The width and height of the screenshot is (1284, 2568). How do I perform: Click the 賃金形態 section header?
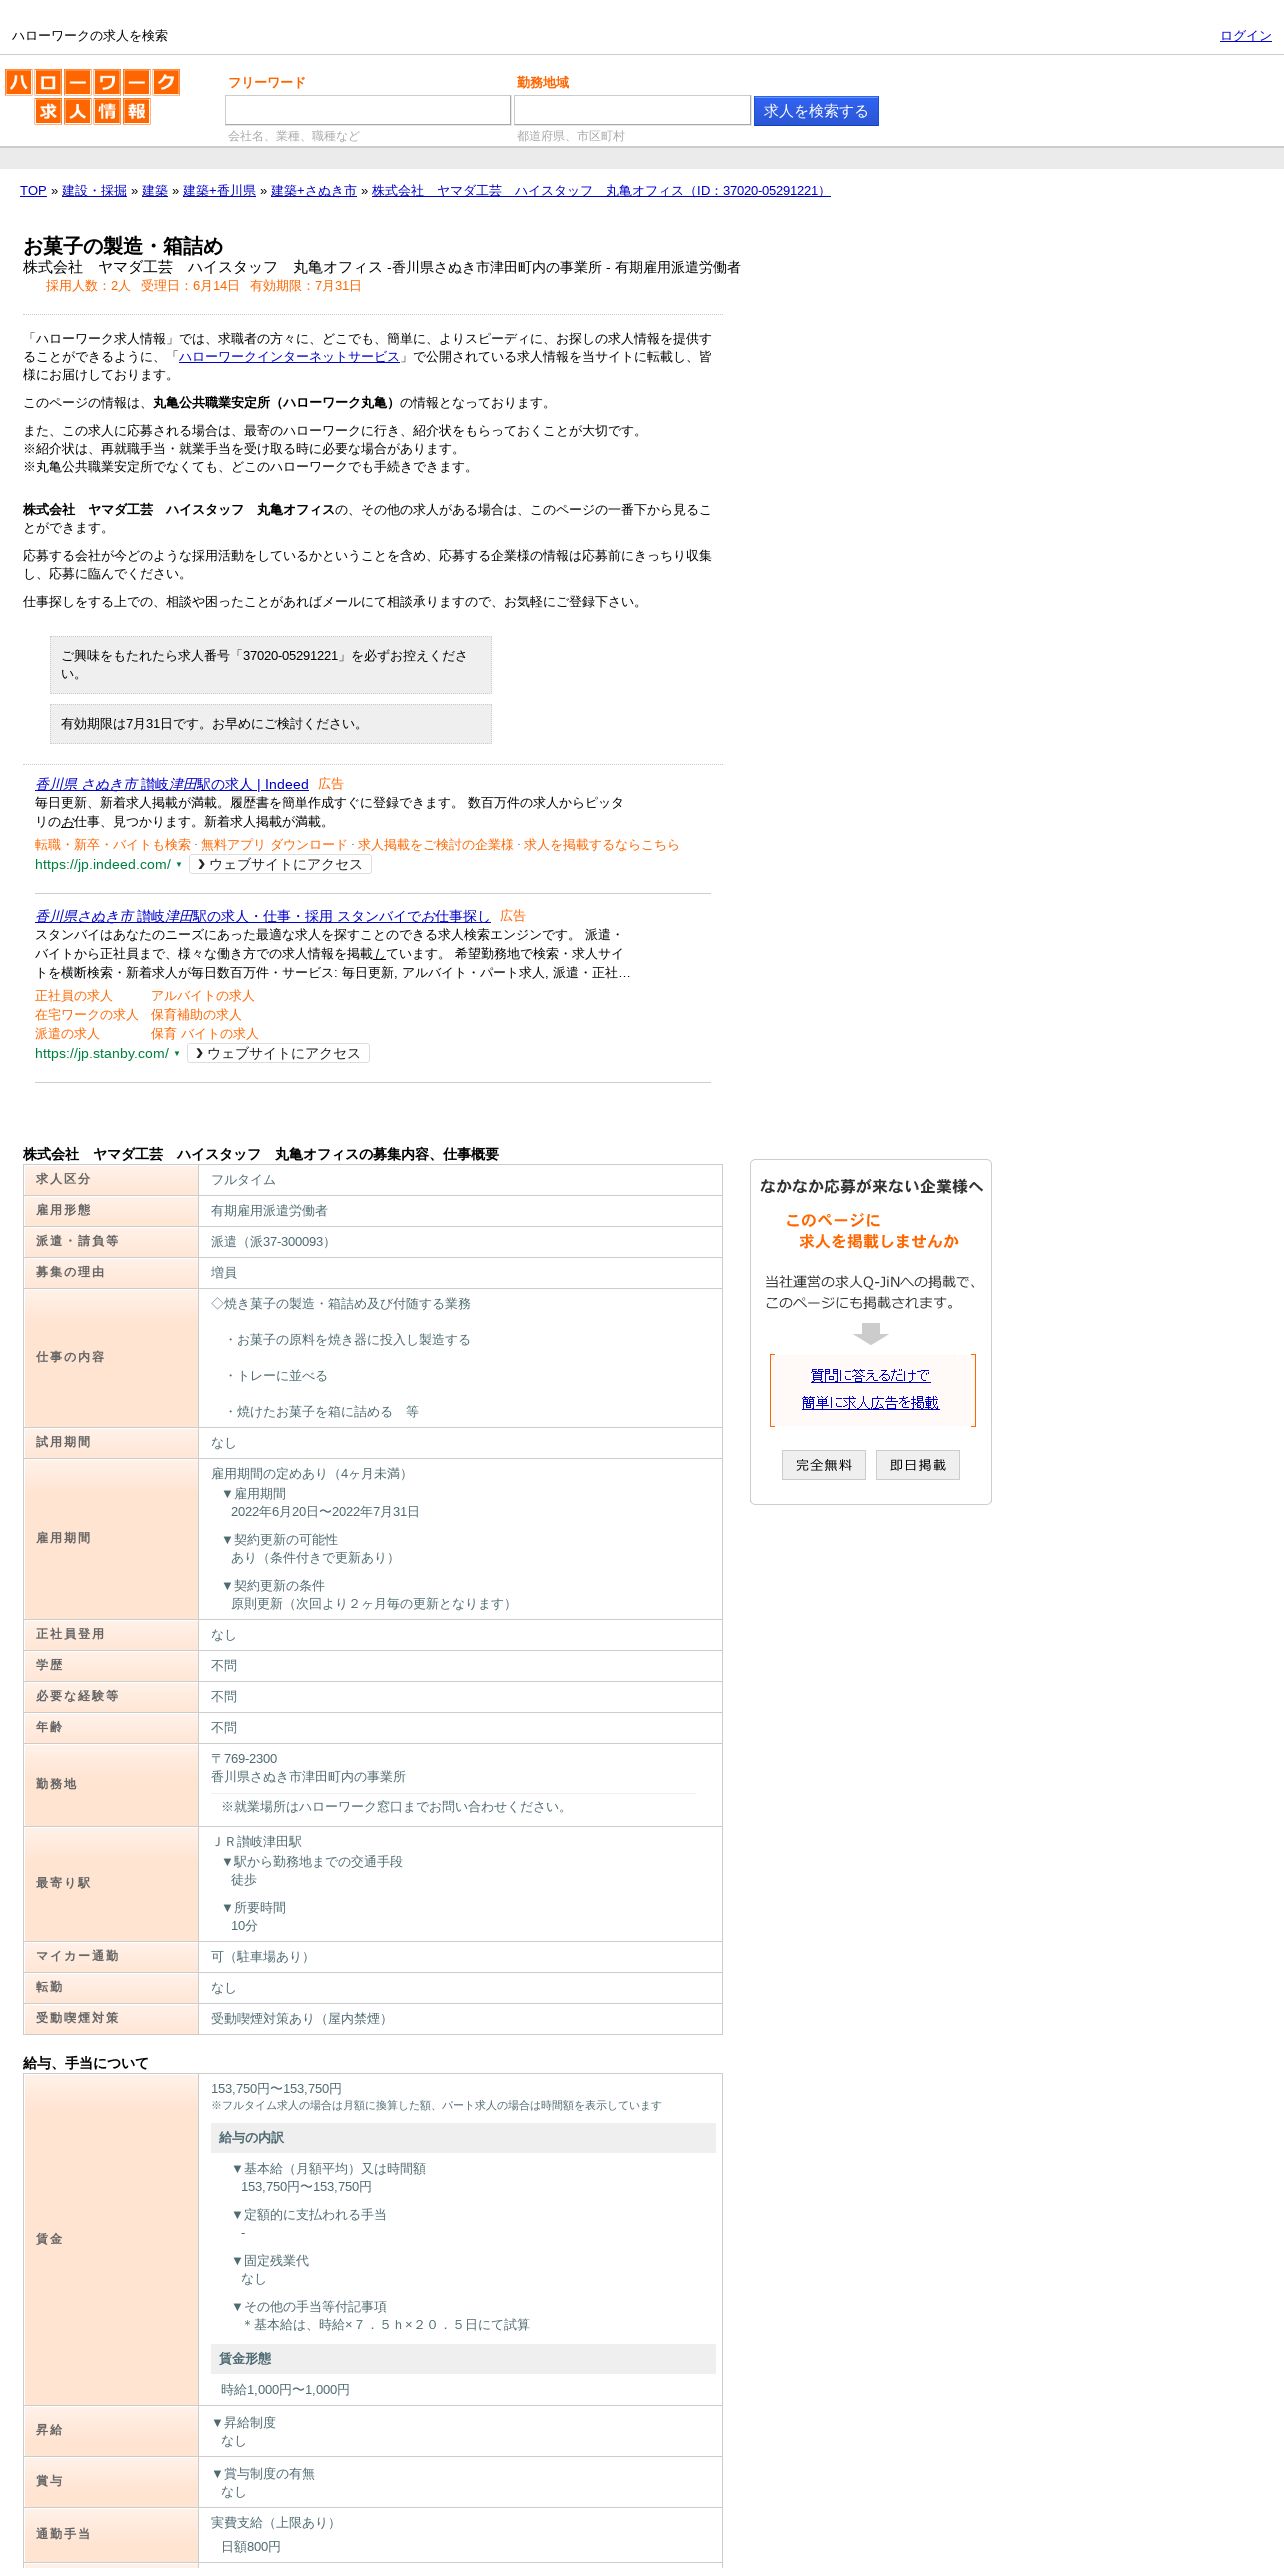(x=463, y=2359)
